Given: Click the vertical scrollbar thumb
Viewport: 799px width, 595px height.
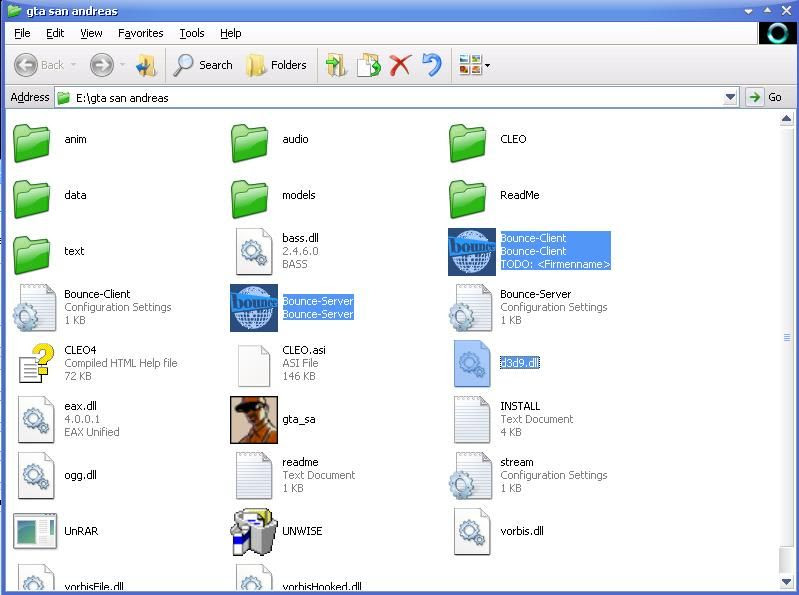Looking at the screenshot, I should click(786, 337).
